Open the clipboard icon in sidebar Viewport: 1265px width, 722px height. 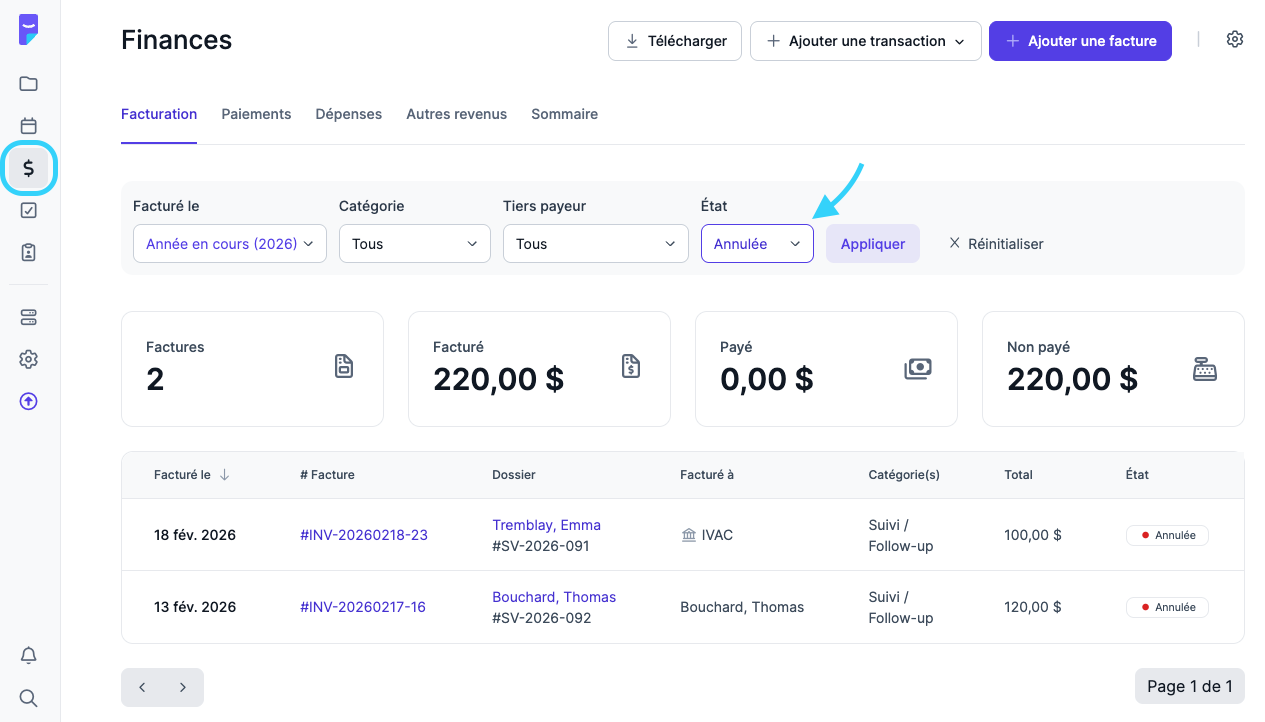tap(29, 252)
